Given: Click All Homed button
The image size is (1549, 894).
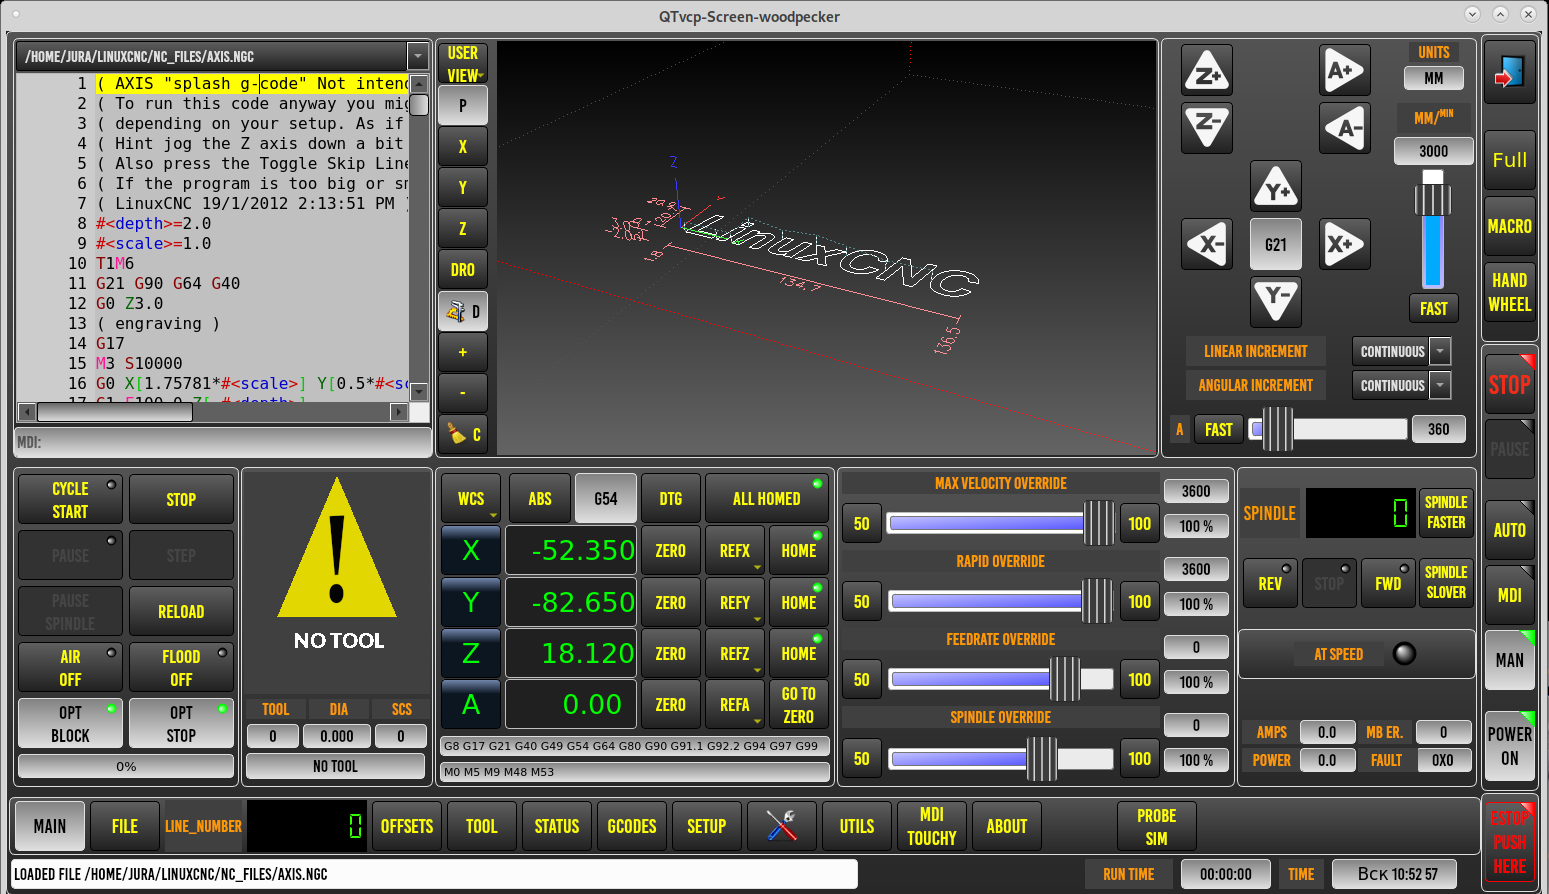Looking at the screenshot, I should pos(767,498).
